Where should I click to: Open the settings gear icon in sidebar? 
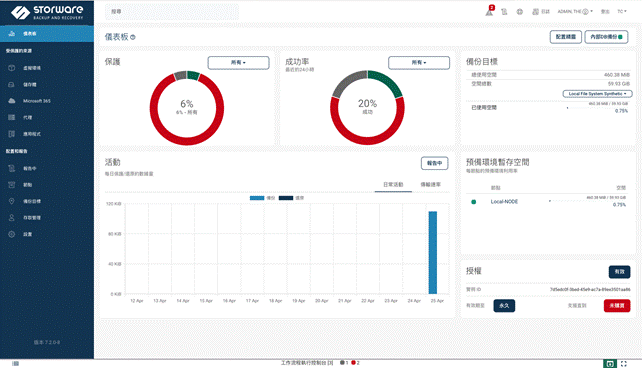[11, 234]
